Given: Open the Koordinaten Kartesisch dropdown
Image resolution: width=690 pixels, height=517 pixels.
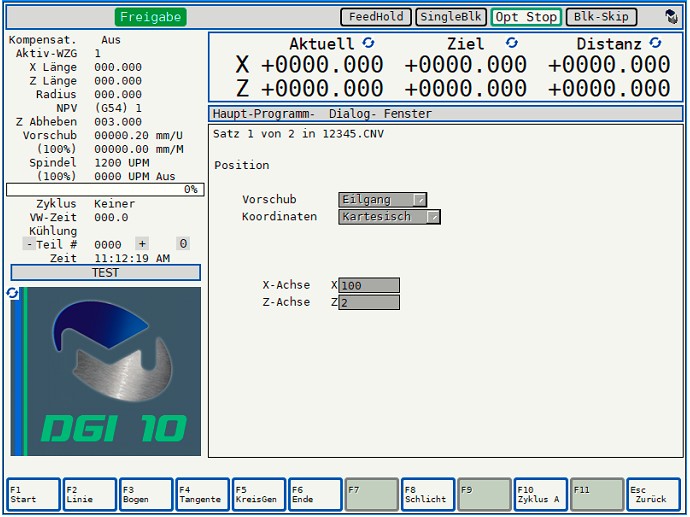Looking at the screenshot, I should 389,216.
